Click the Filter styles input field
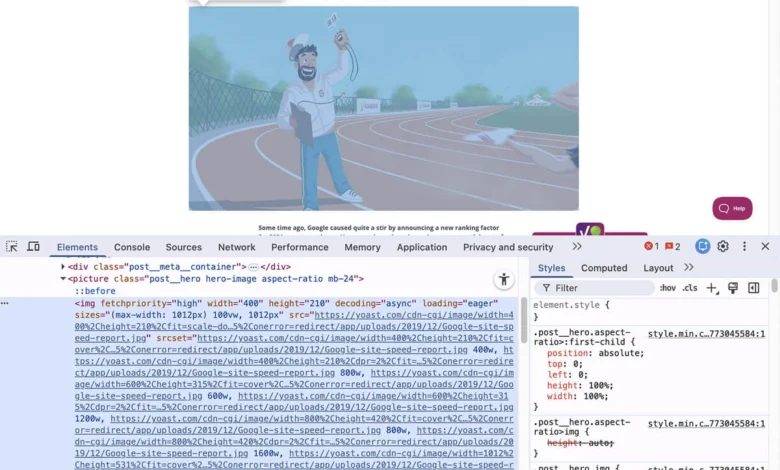 point(600,288)
